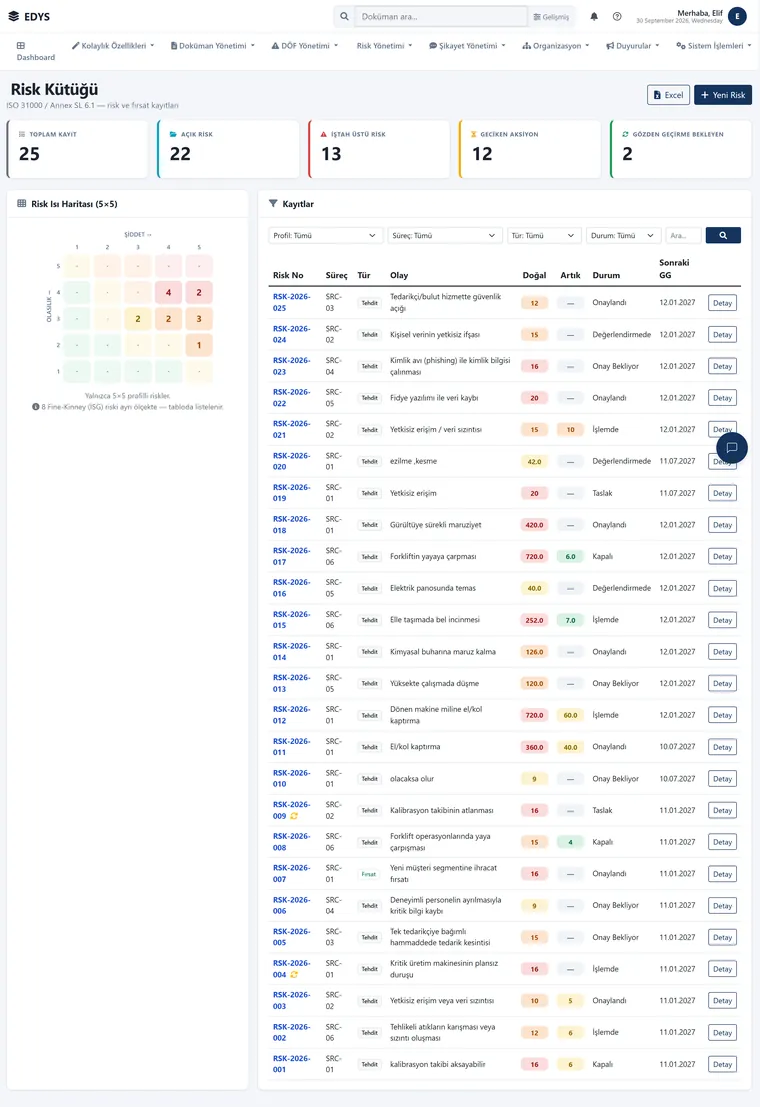The width and height of the screenshot is (760, 1107).
Task: Open Detay for RSK-2026-023
Action: pyautogui.click(x=723, y=366)
